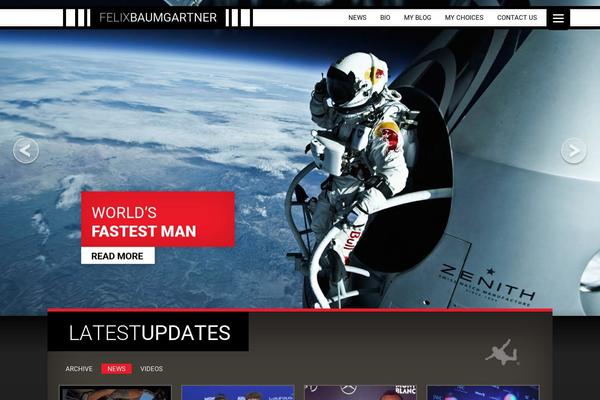Open the News menu item
Viewport: 600px width, 400px height.
357,18
